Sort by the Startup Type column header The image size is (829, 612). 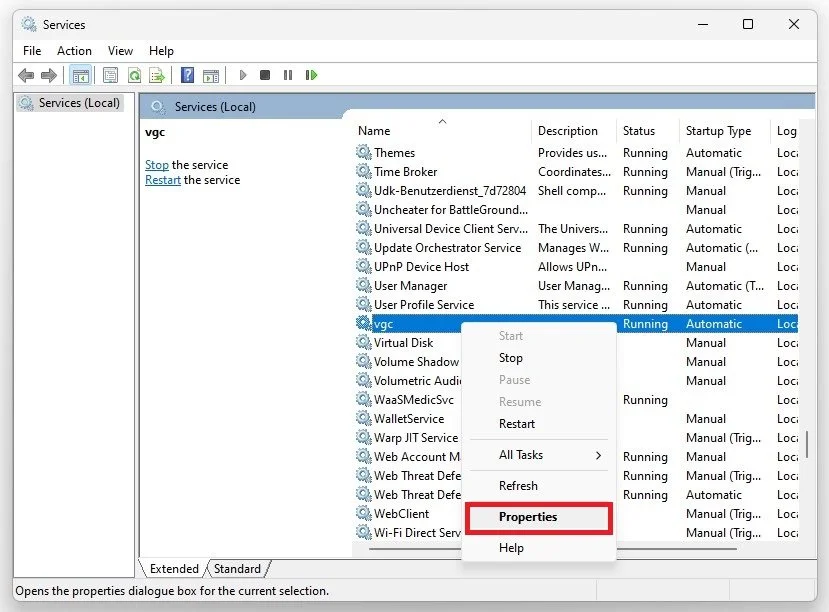tap(718, 131)
